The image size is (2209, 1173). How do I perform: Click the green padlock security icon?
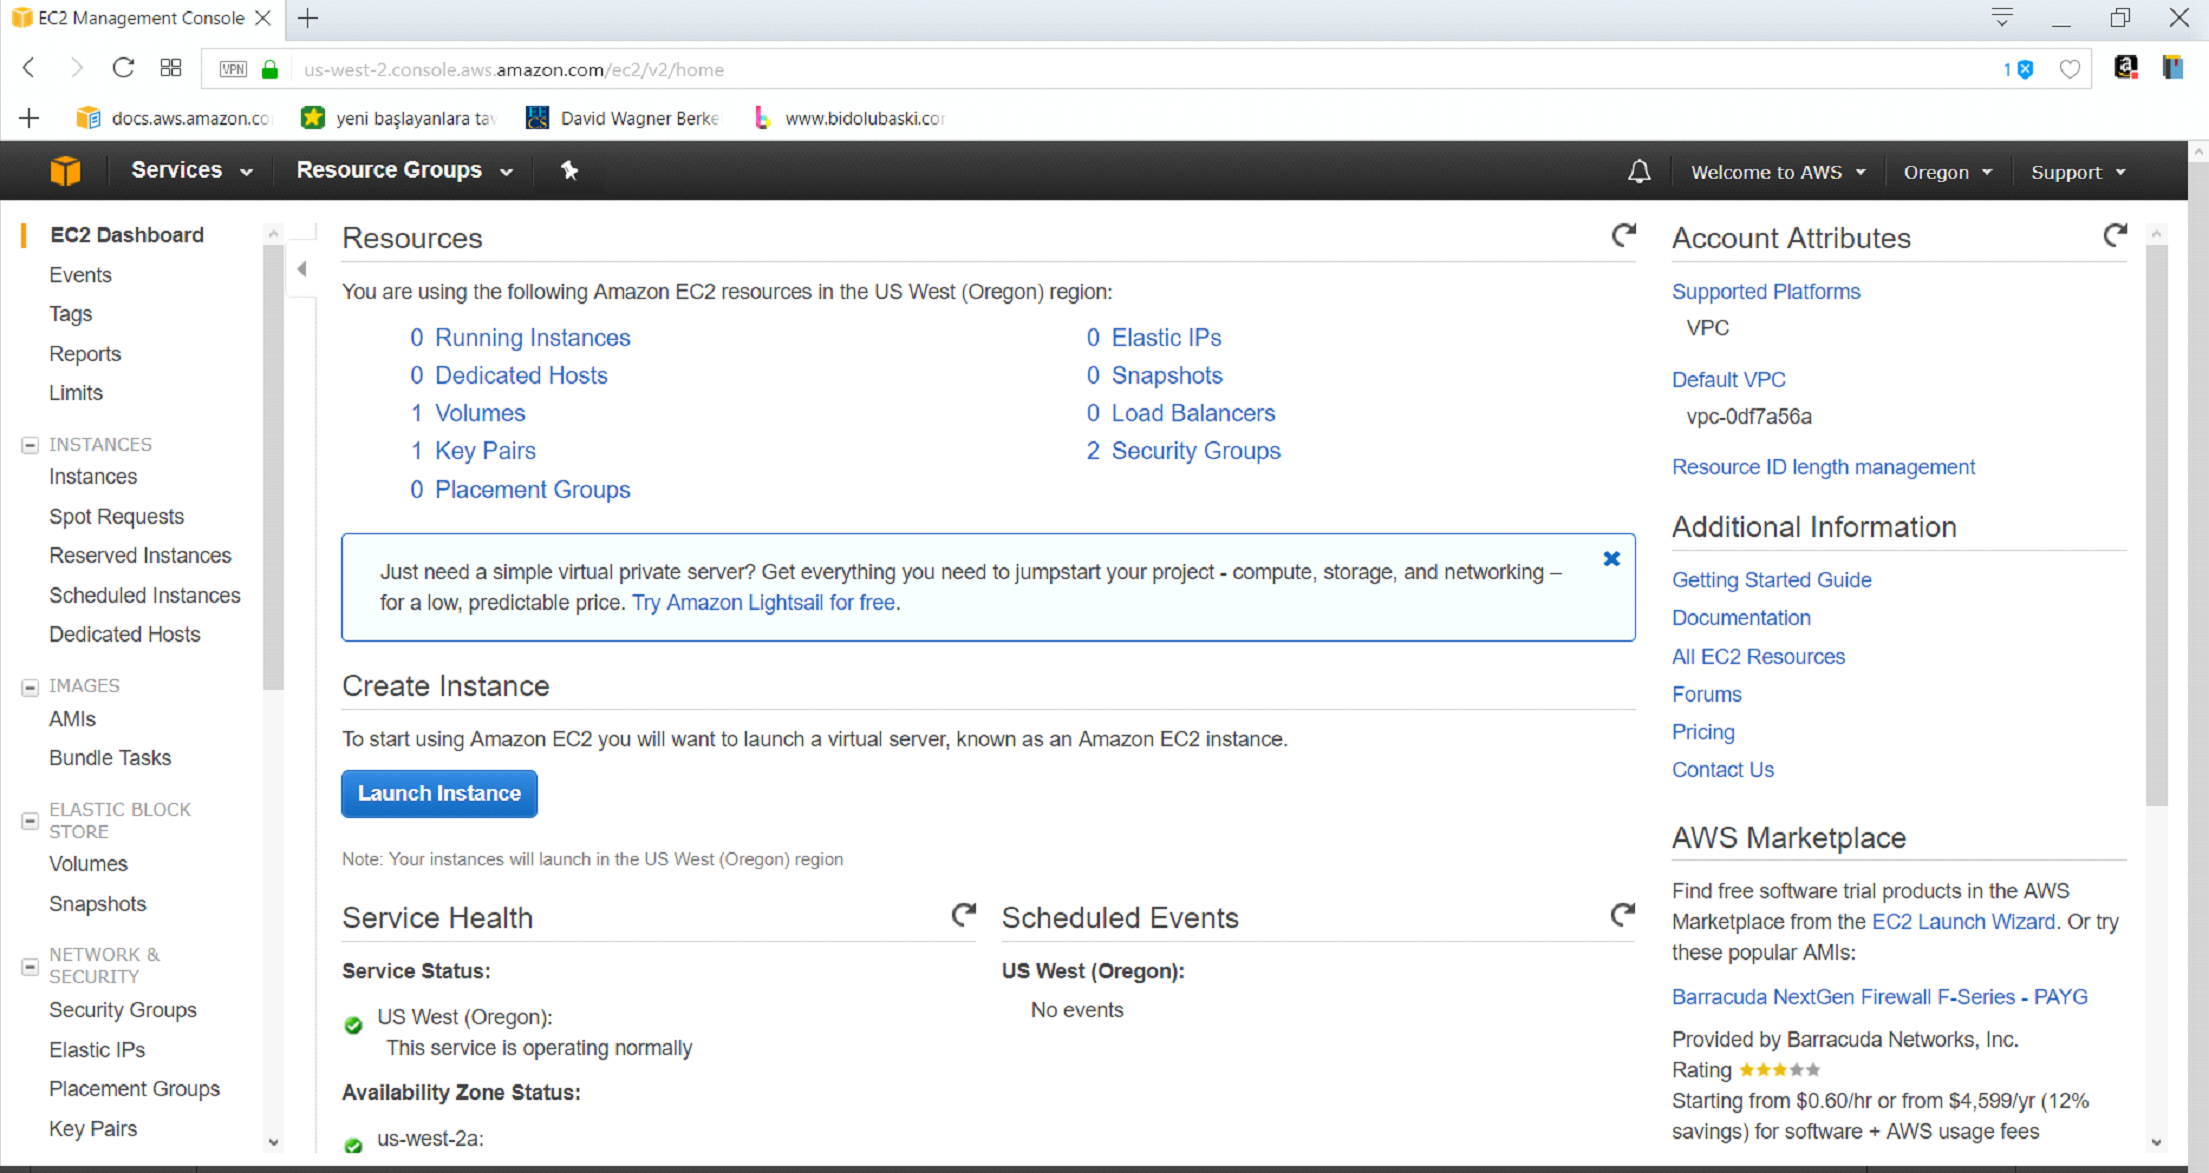270,69
